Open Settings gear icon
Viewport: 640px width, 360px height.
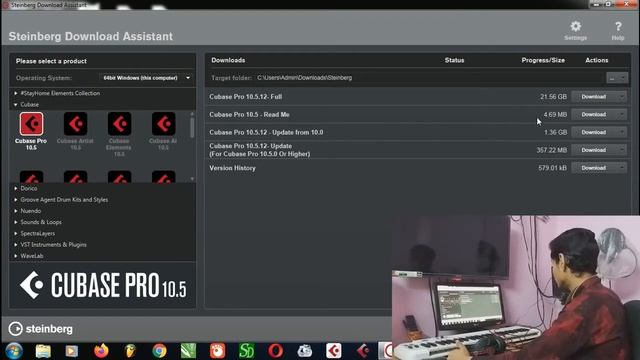576,27
